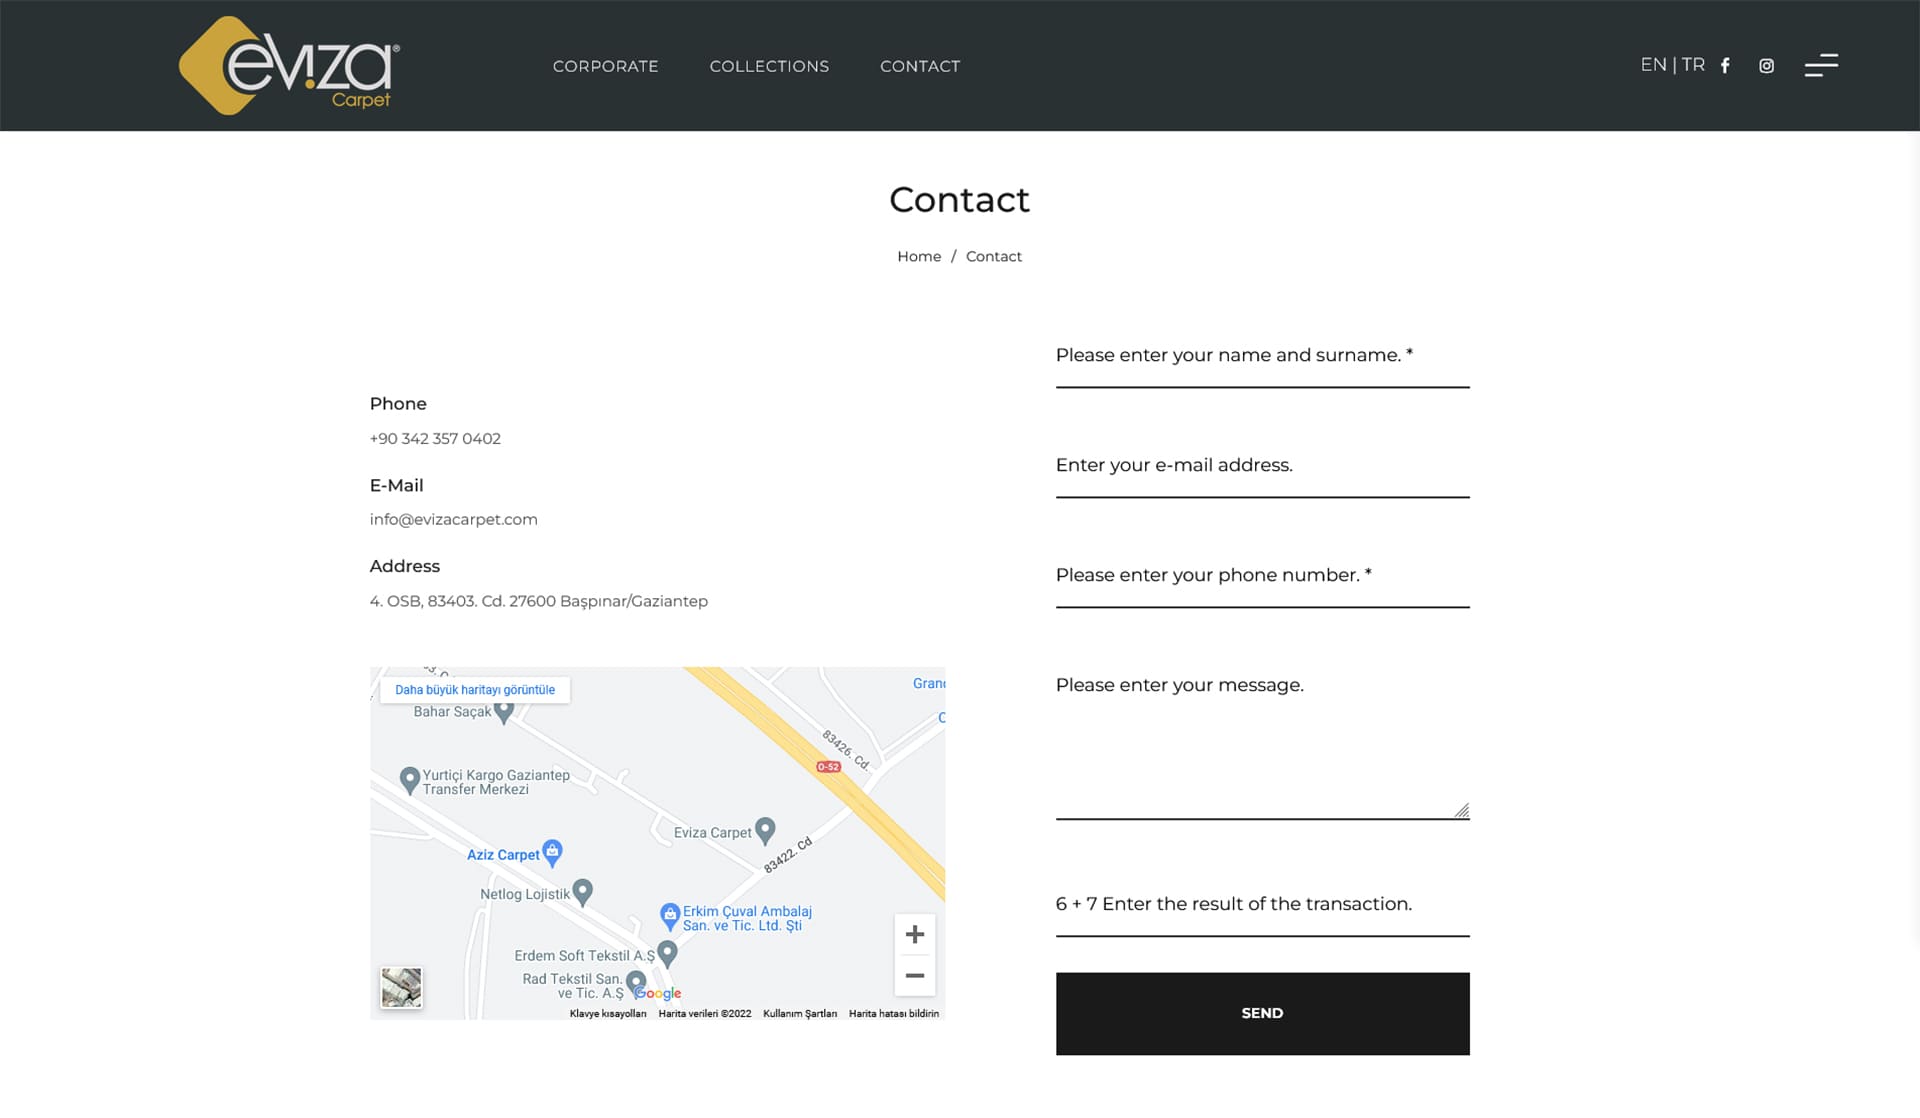Send the contact form
Screen dimensions: 1920x1118
coord(1262,1013)
